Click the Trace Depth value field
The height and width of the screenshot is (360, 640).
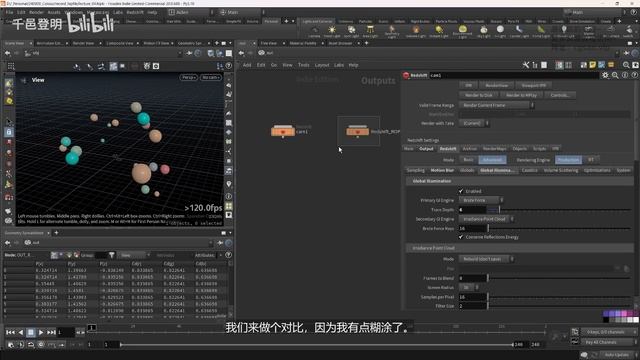473,210
